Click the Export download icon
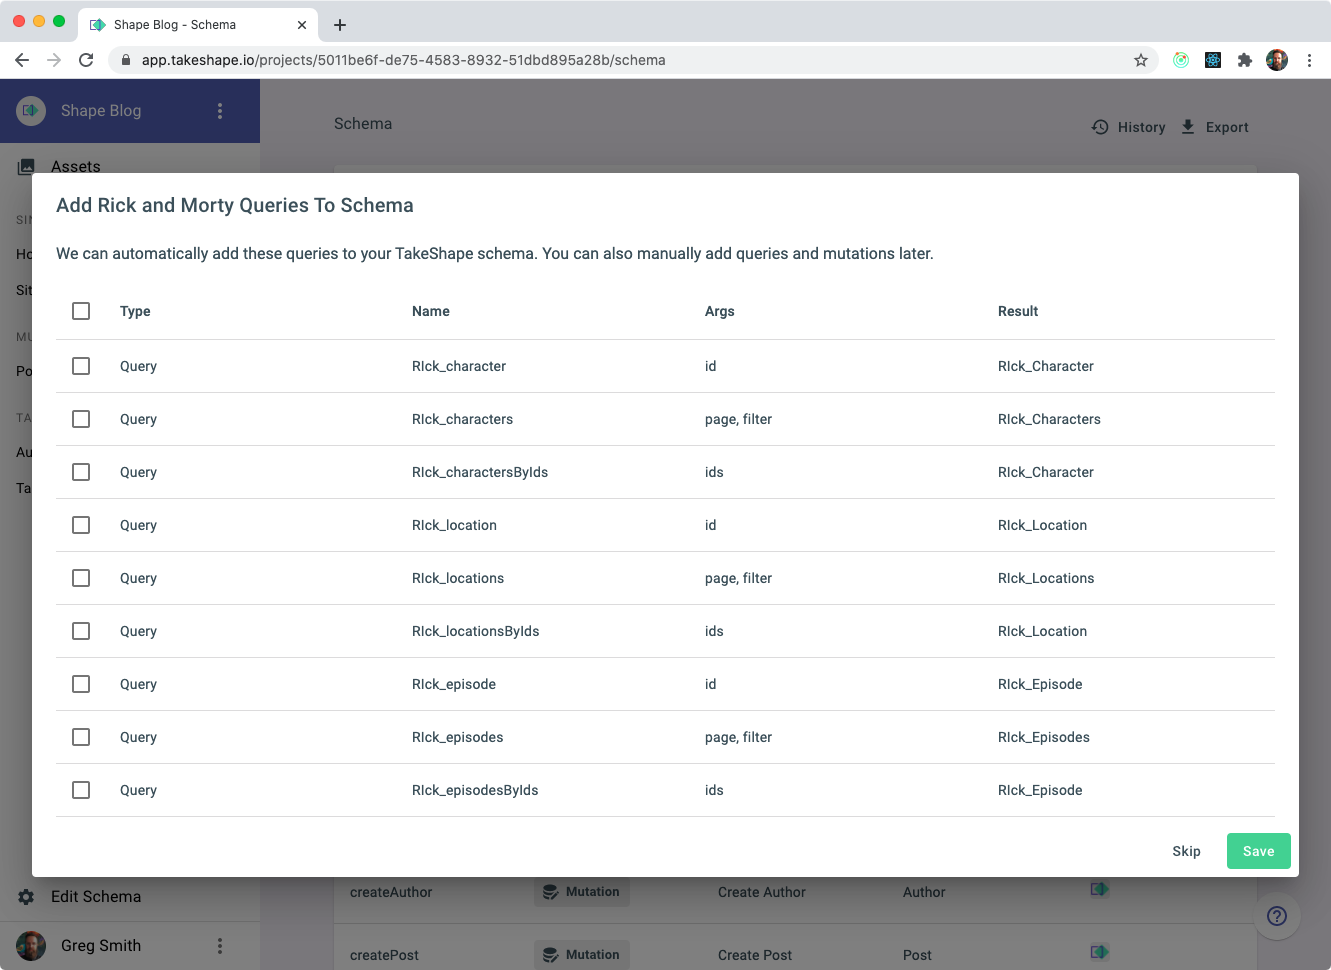Screen dimensions: 1331x970 coord(1188,127)
